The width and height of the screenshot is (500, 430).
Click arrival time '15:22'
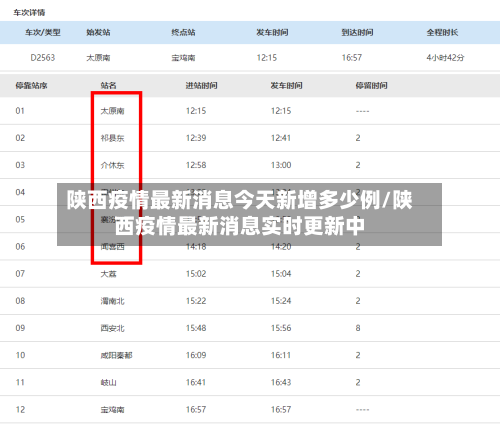pyautogui.click(x=196, y=301)
